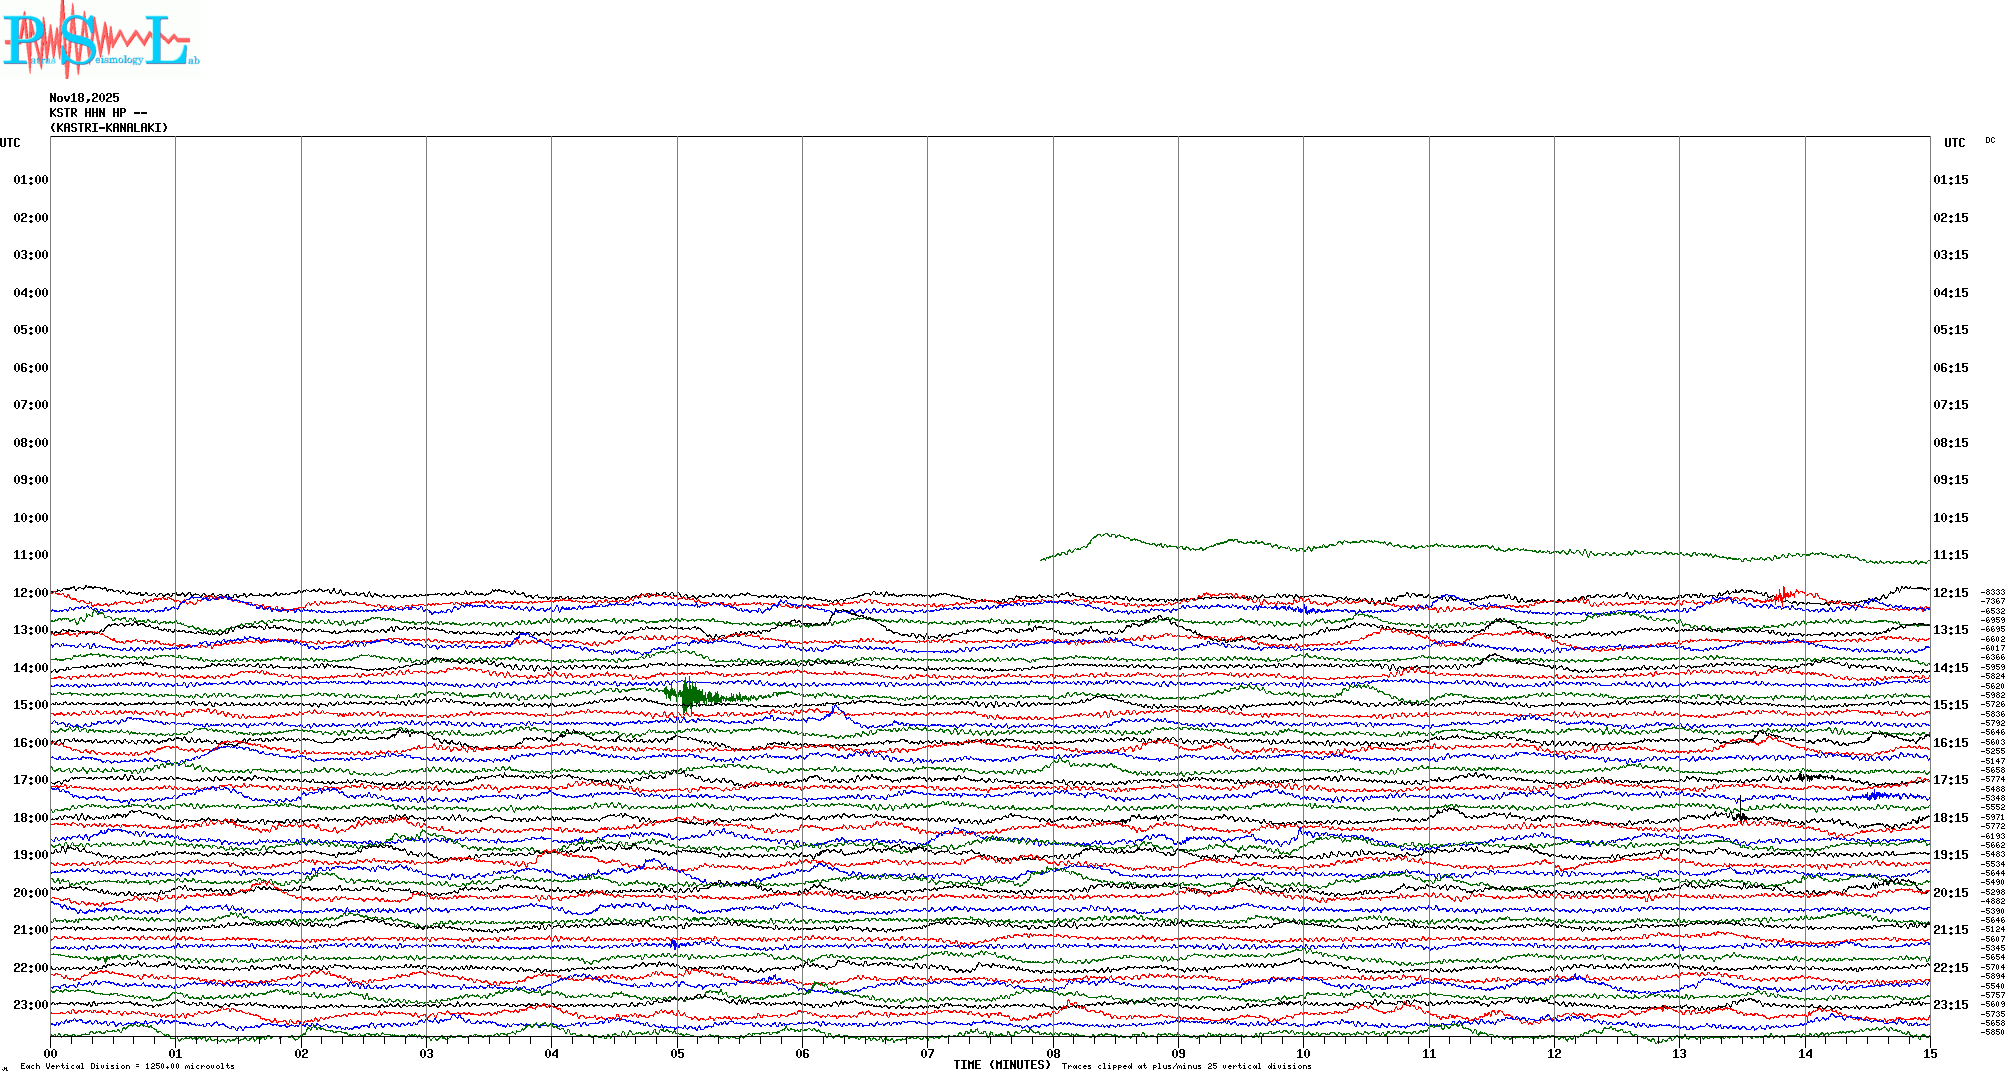This screenshot has height=1080, width=2010.
Task: Click the 12:00 hour label on left axis
Action: (x=30, y=593)
